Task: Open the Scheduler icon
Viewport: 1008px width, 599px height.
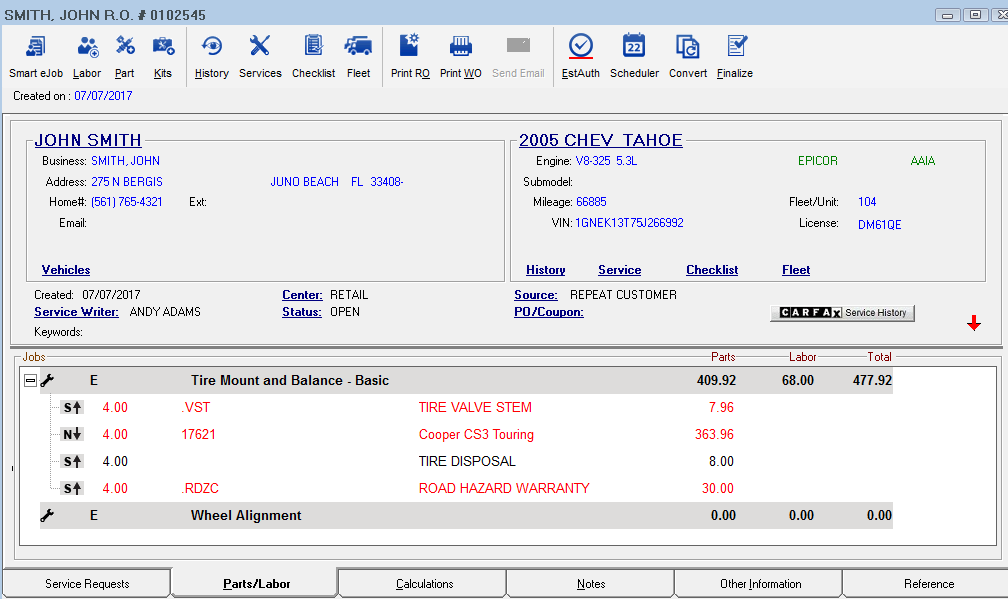Action: (634, 55)
